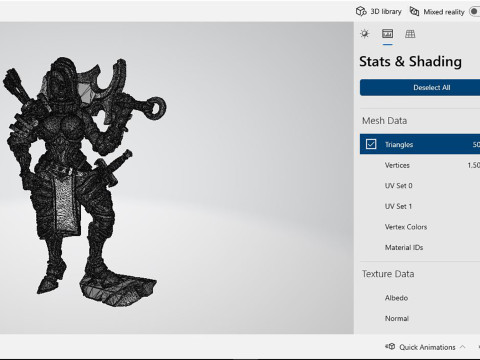Expand the Quick Animations chevron

coord(462,347)
